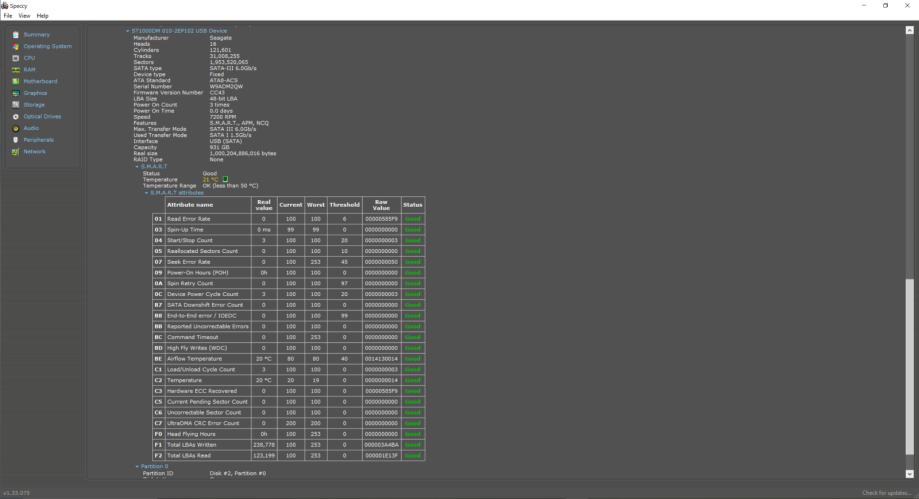Click the Head Flying Hours attribute
This screenshot has height=499, width=919.
coord(191,434)
